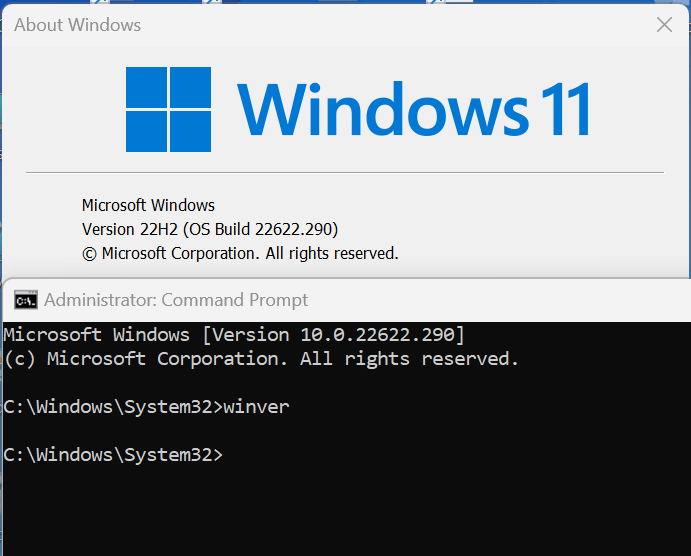Close the About Windows dialog
This screenshot has height=556, width=691.
(x=664, y=25)
